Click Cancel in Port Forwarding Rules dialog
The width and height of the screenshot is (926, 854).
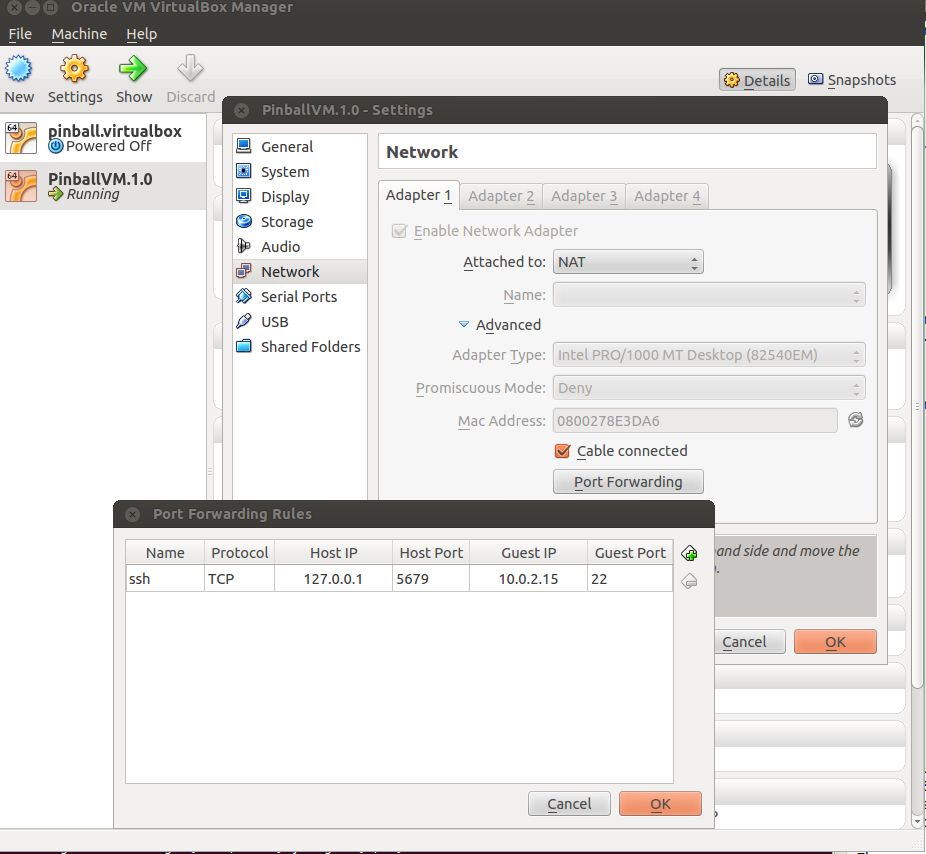click(569, 804)
